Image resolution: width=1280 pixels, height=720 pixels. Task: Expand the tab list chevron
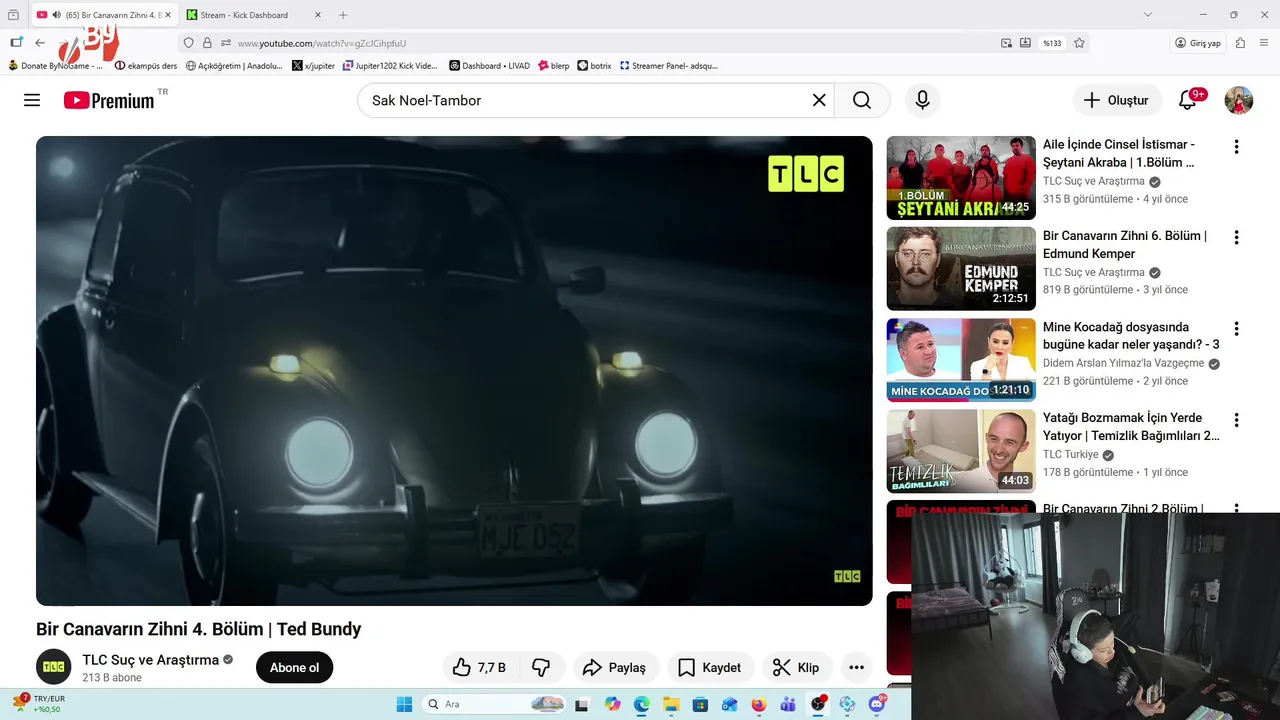coord(1147,15)
